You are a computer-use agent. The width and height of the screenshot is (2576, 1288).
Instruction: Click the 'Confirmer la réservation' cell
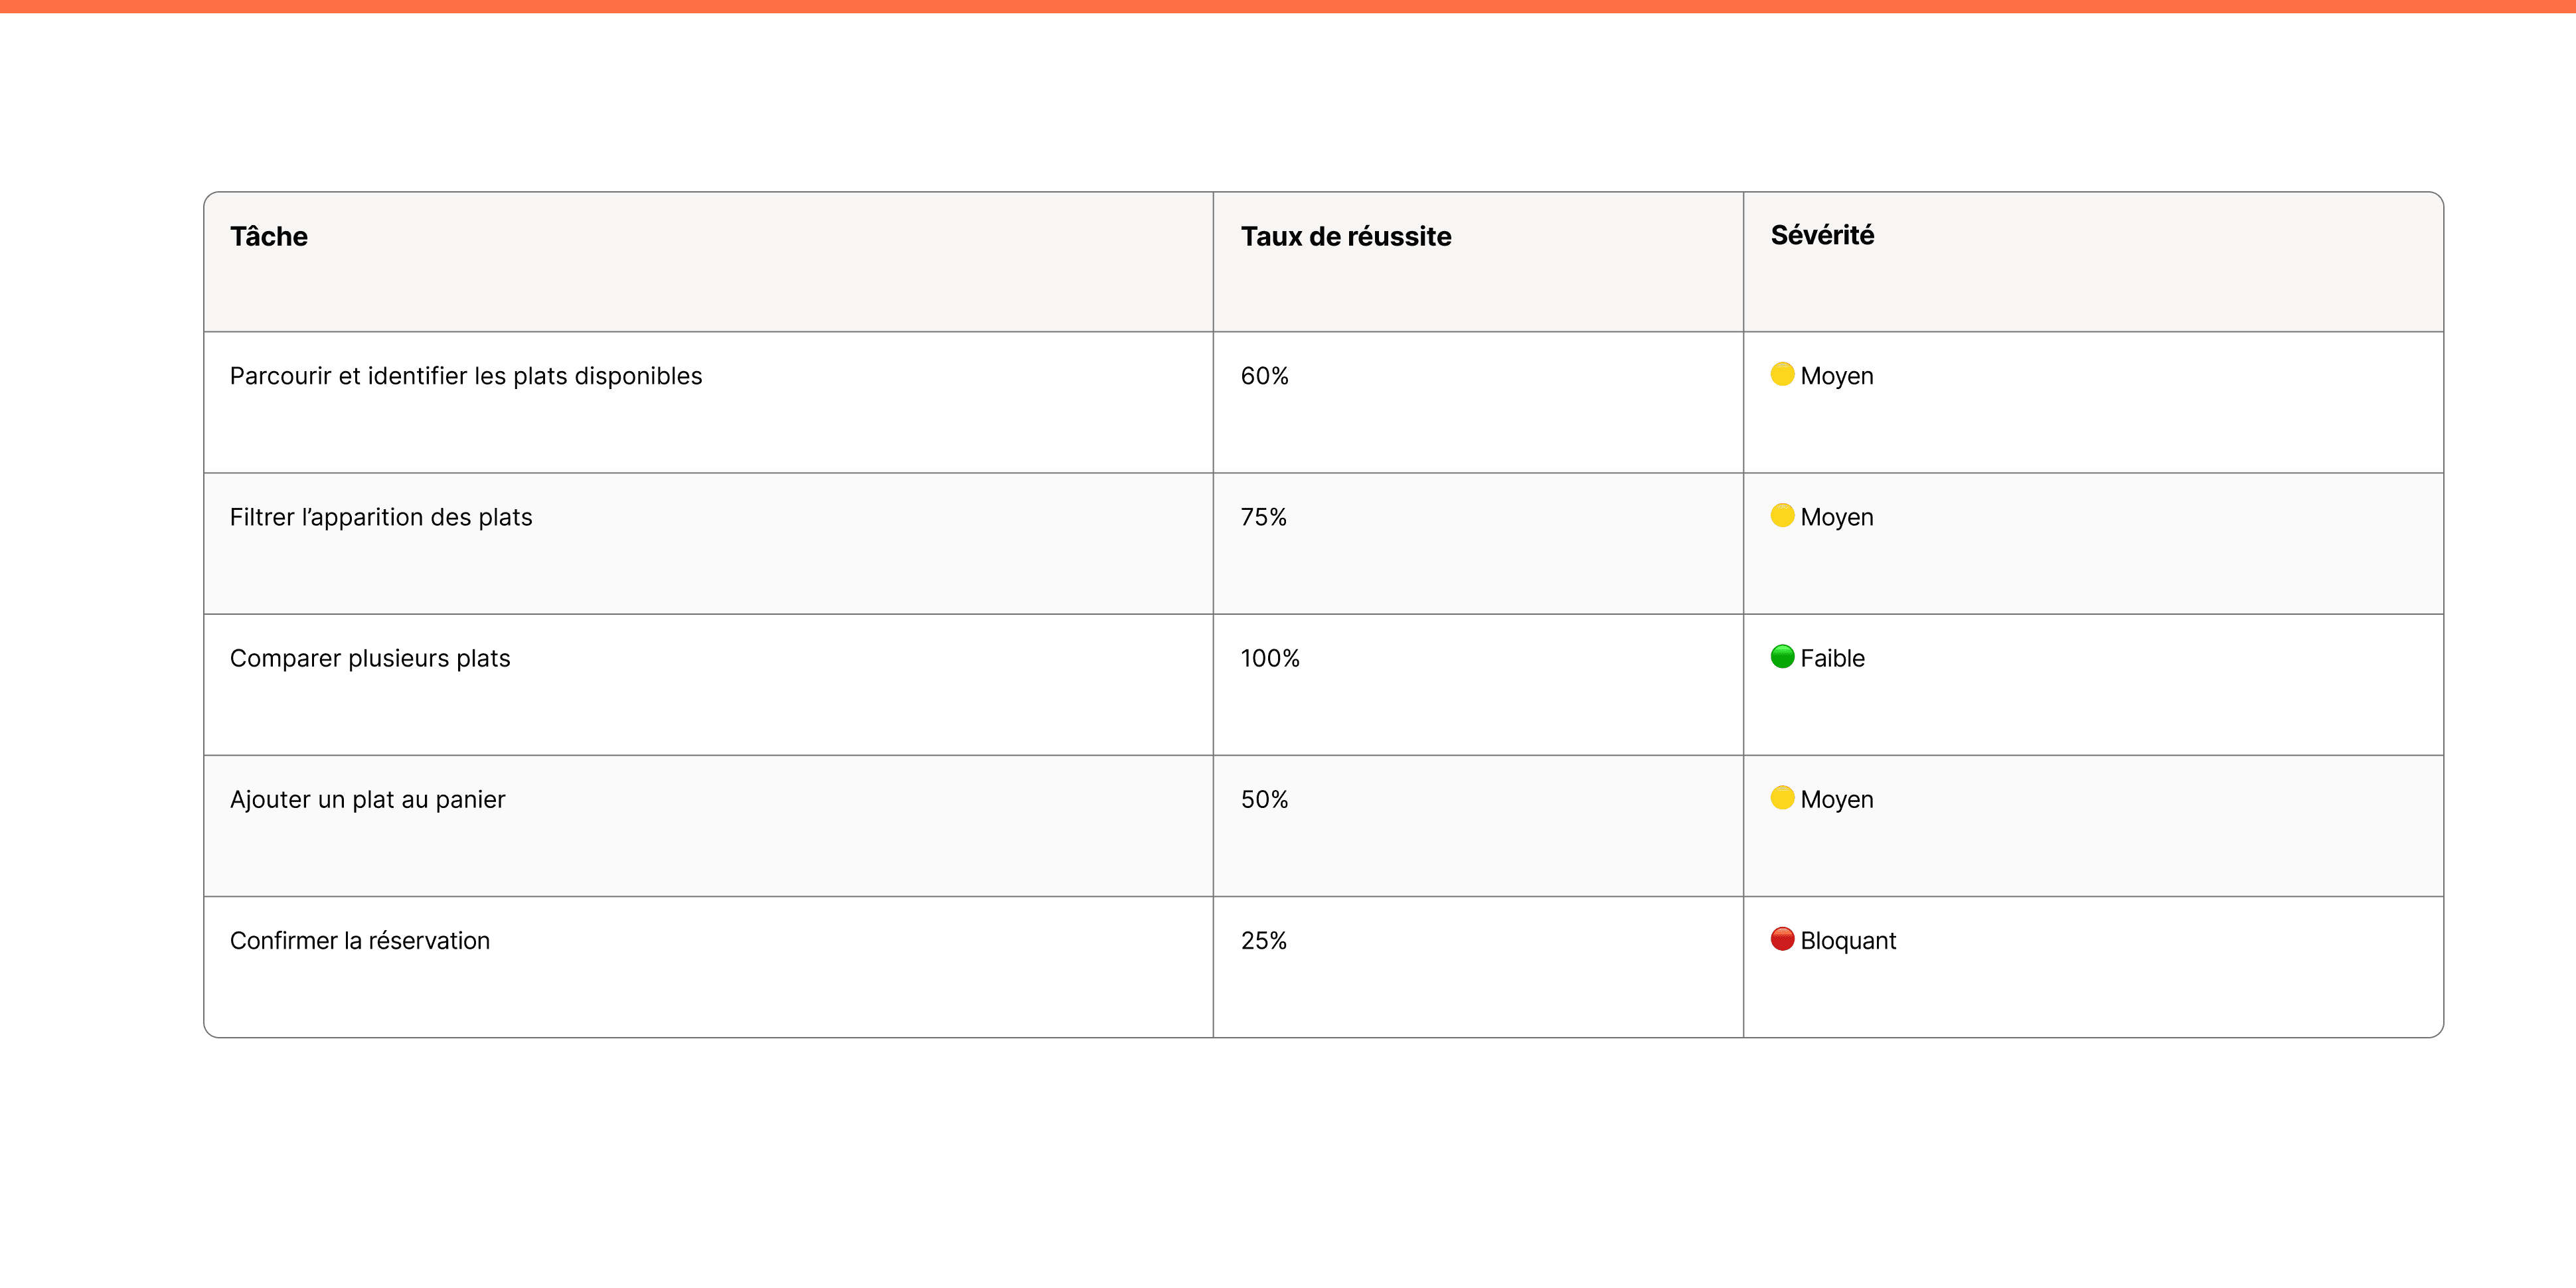(x=708, y=966)
